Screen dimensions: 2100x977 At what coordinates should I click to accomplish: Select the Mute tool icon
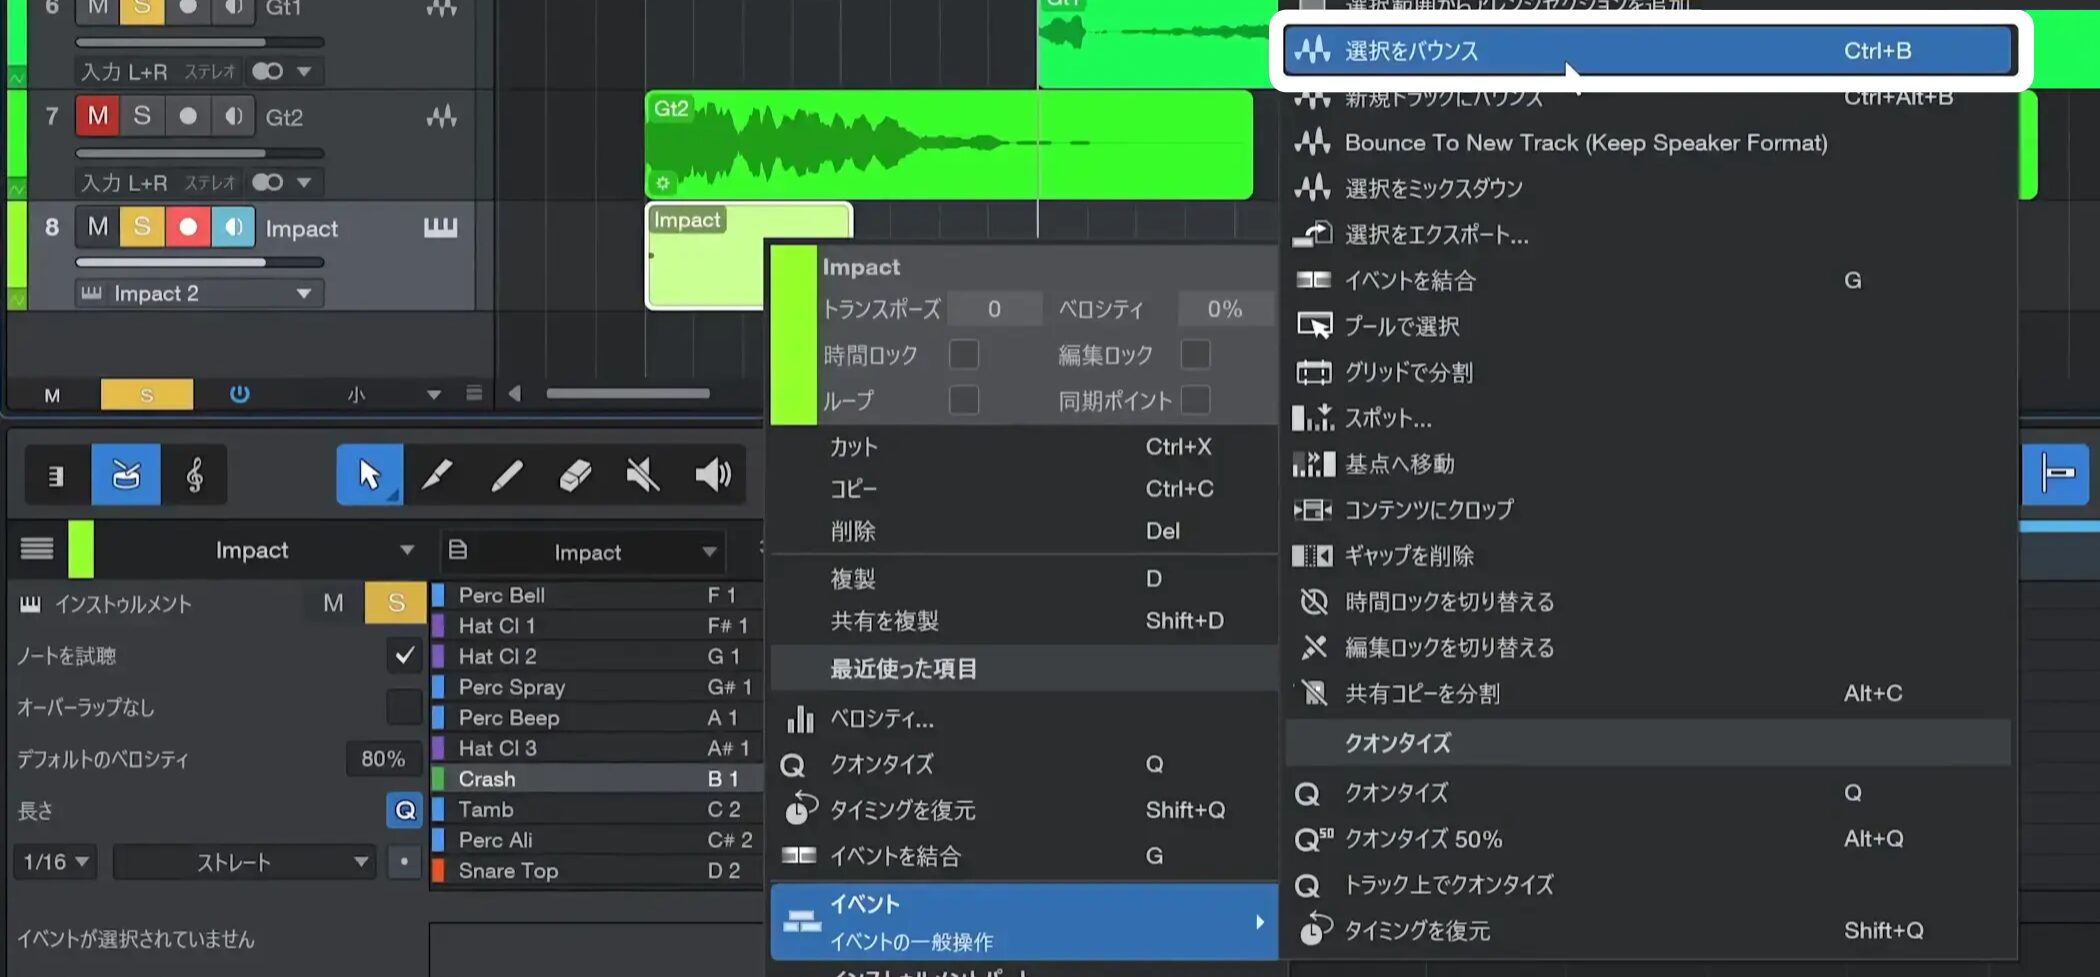click(x=642, y=474)
